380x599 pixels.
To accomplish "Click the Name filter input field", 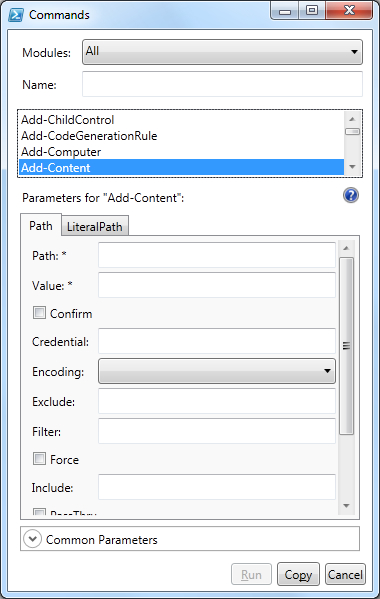I will [222, 84].
